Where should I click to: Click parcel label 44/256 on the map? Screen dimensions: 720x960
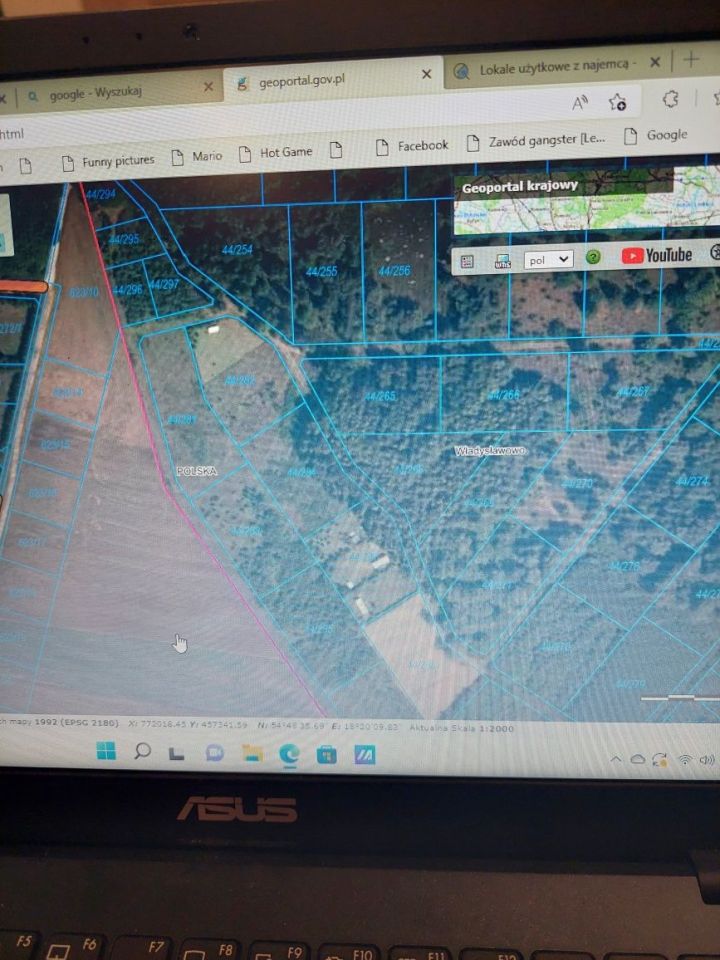click(394, 270)
